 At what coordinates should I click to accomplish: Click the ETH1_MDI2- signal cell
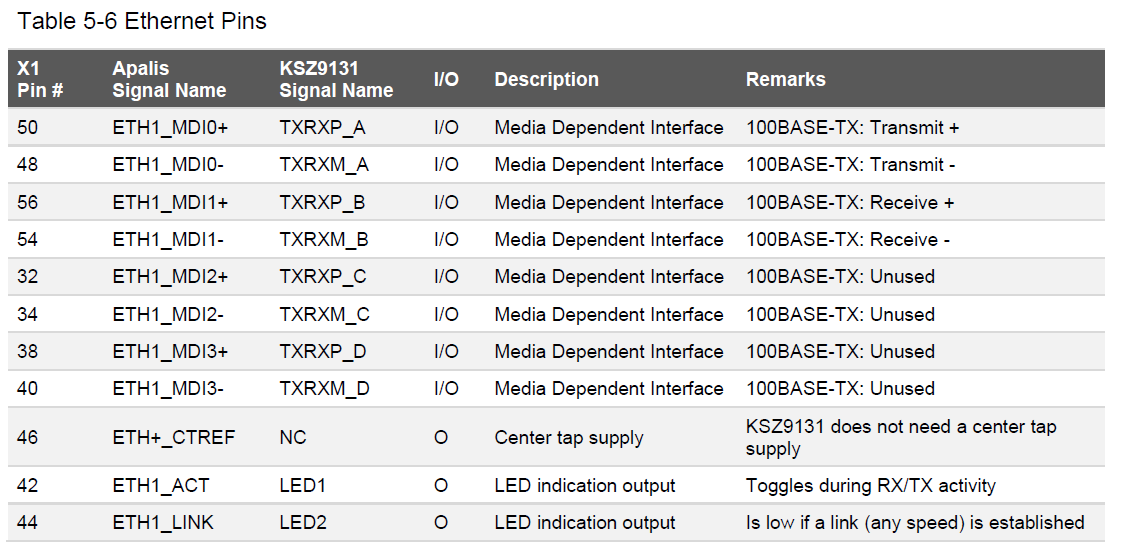pos(168,315)
